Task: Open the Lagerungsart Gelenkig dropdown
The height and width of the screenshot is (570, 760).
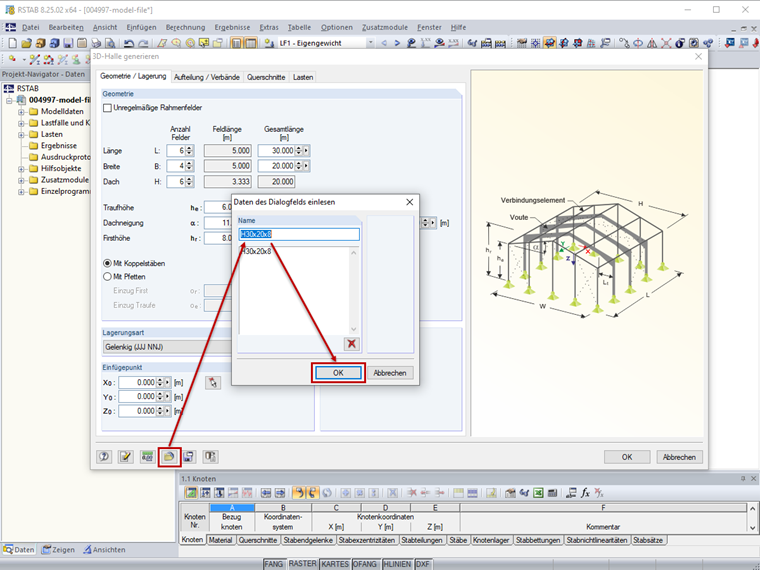Action: 167,347
